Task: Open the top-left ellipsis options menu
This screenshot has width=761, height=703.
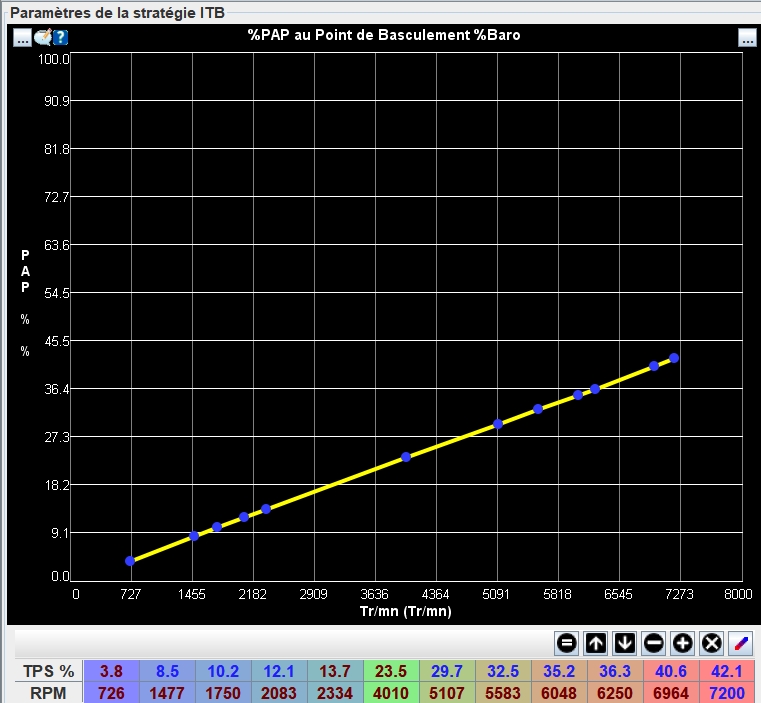Action: tap(23, 38)
